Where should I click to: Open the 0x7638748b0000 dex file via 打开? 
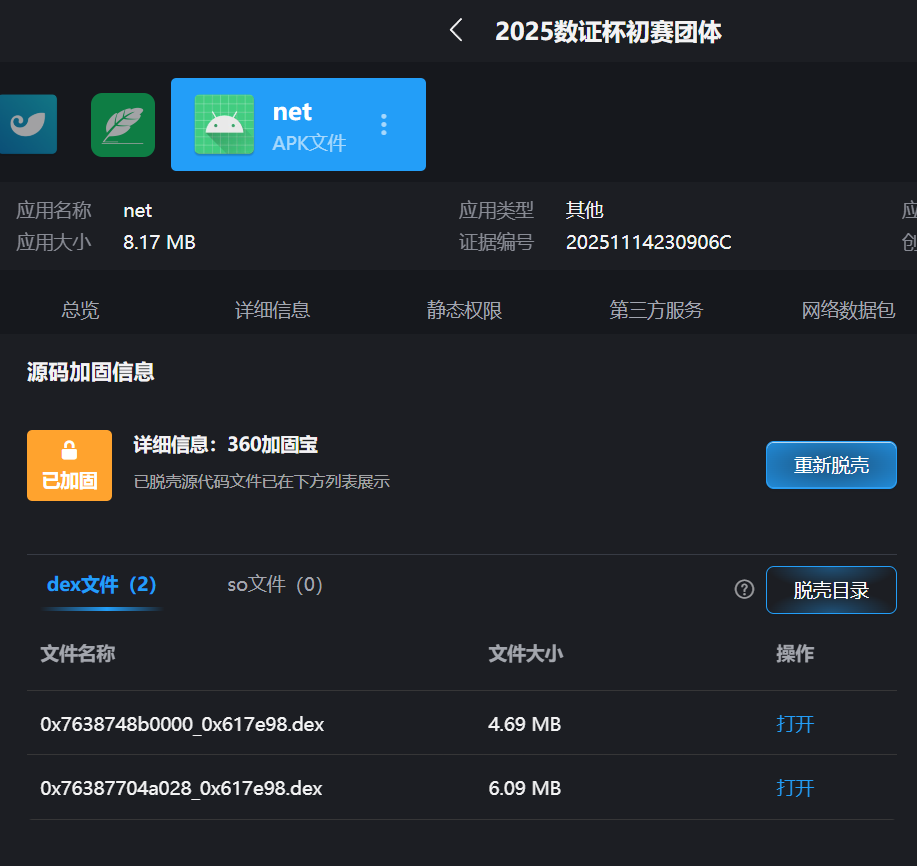click(x=795, y=724)
